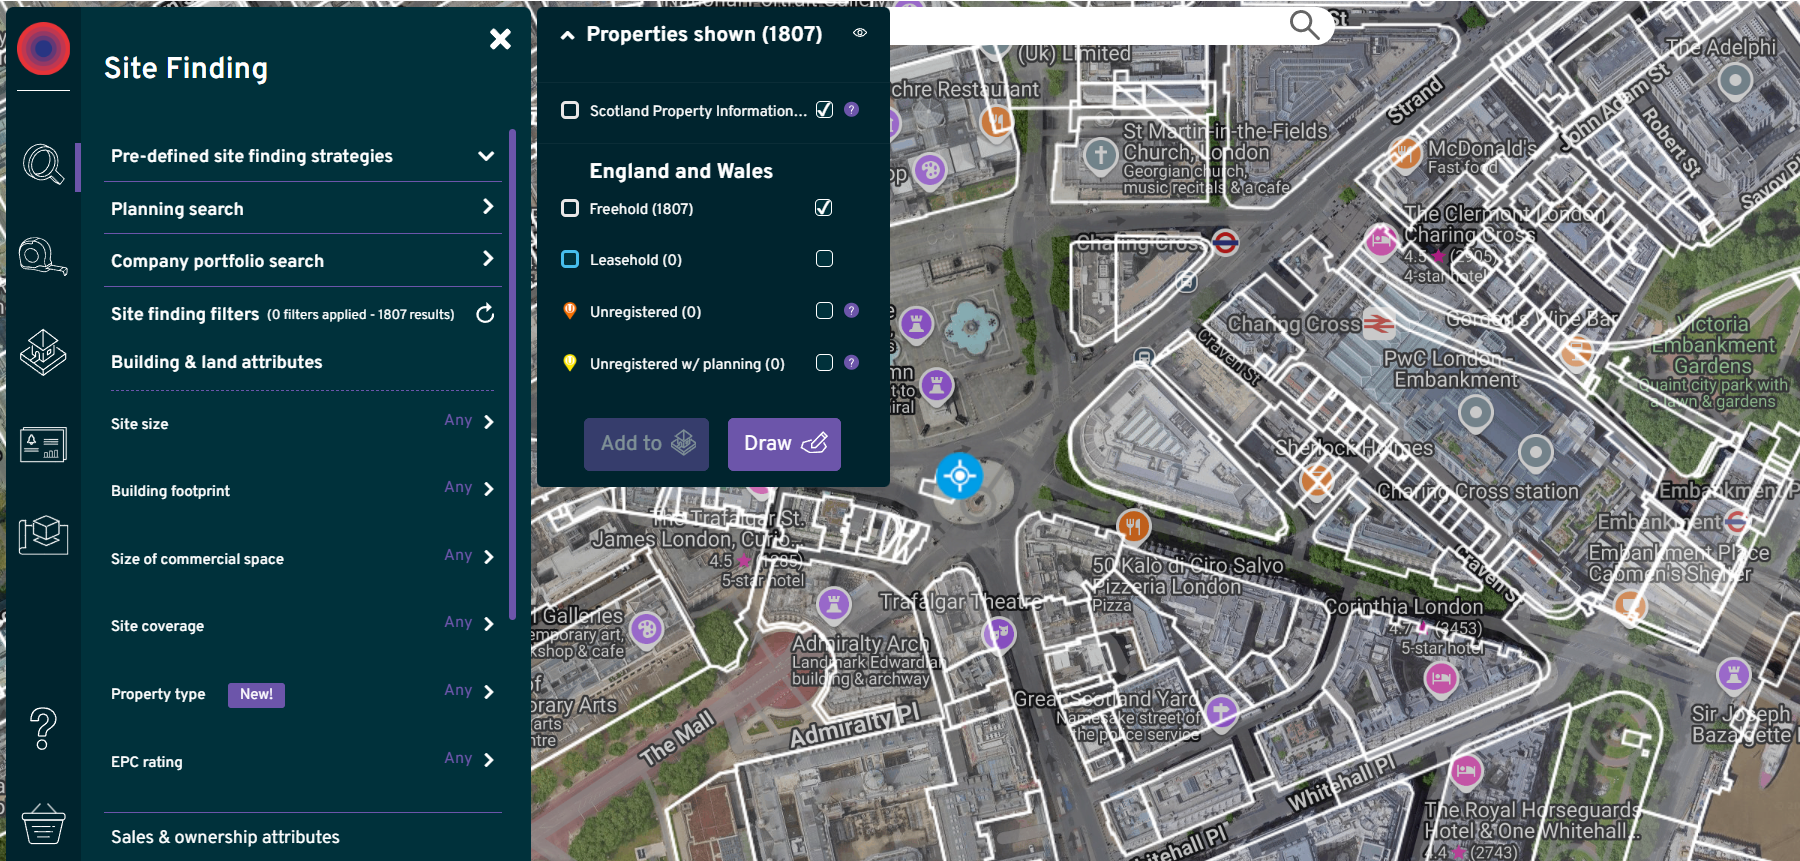This screenshot has height=861, width=1800.
Task: Toggle properties shown eye icon
Action: click(860, 33)
